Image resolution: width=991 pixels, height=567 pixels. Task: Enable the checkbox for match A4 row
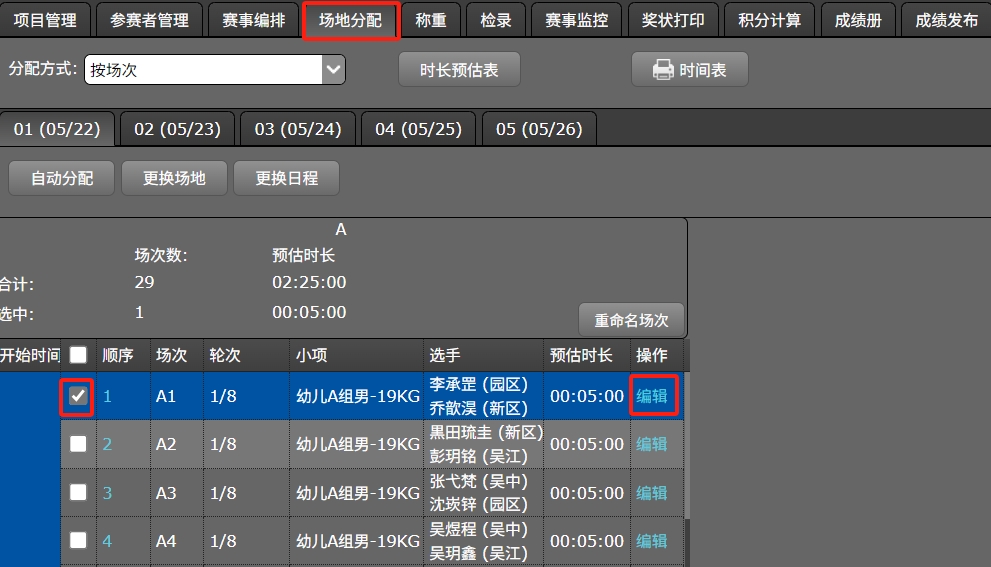click(78, 540)
